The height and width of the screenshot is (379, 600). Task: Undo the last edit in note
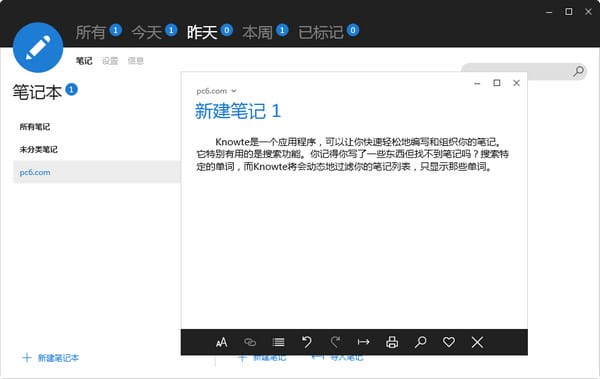pyautogui.click(x=307, y=342)
